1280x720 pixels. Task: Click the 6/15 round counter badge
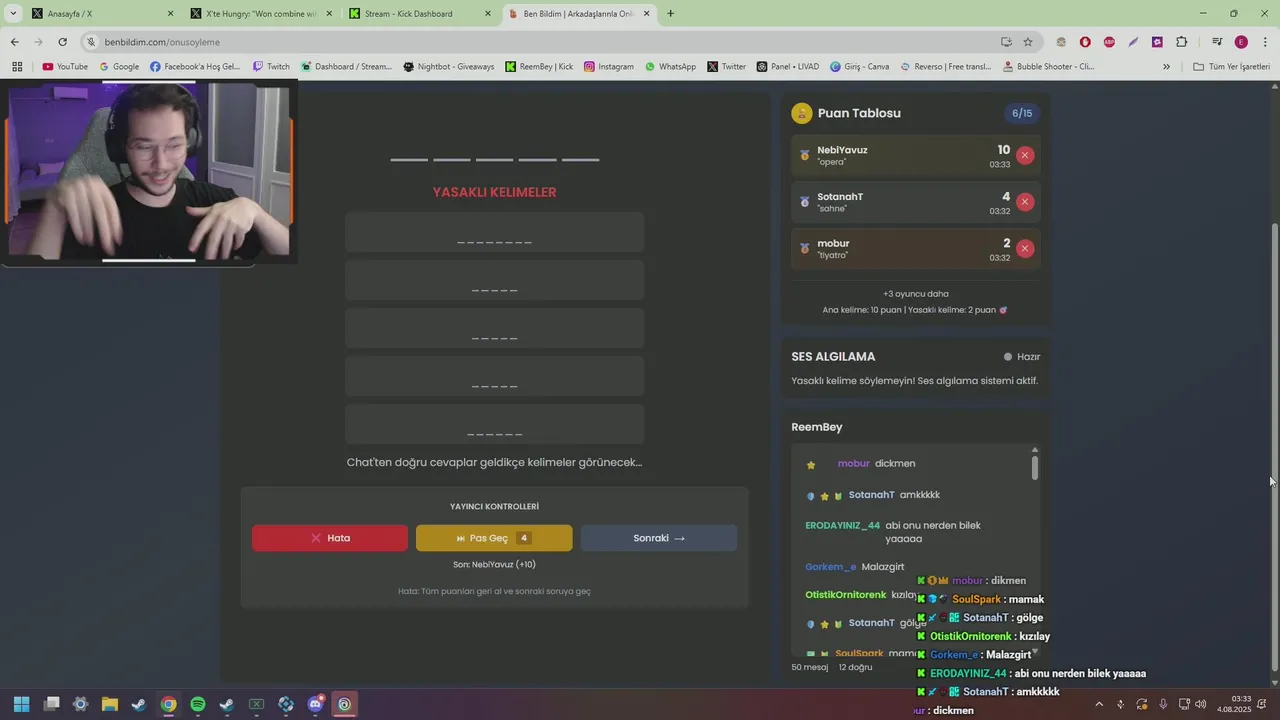tap(1022, 113)
